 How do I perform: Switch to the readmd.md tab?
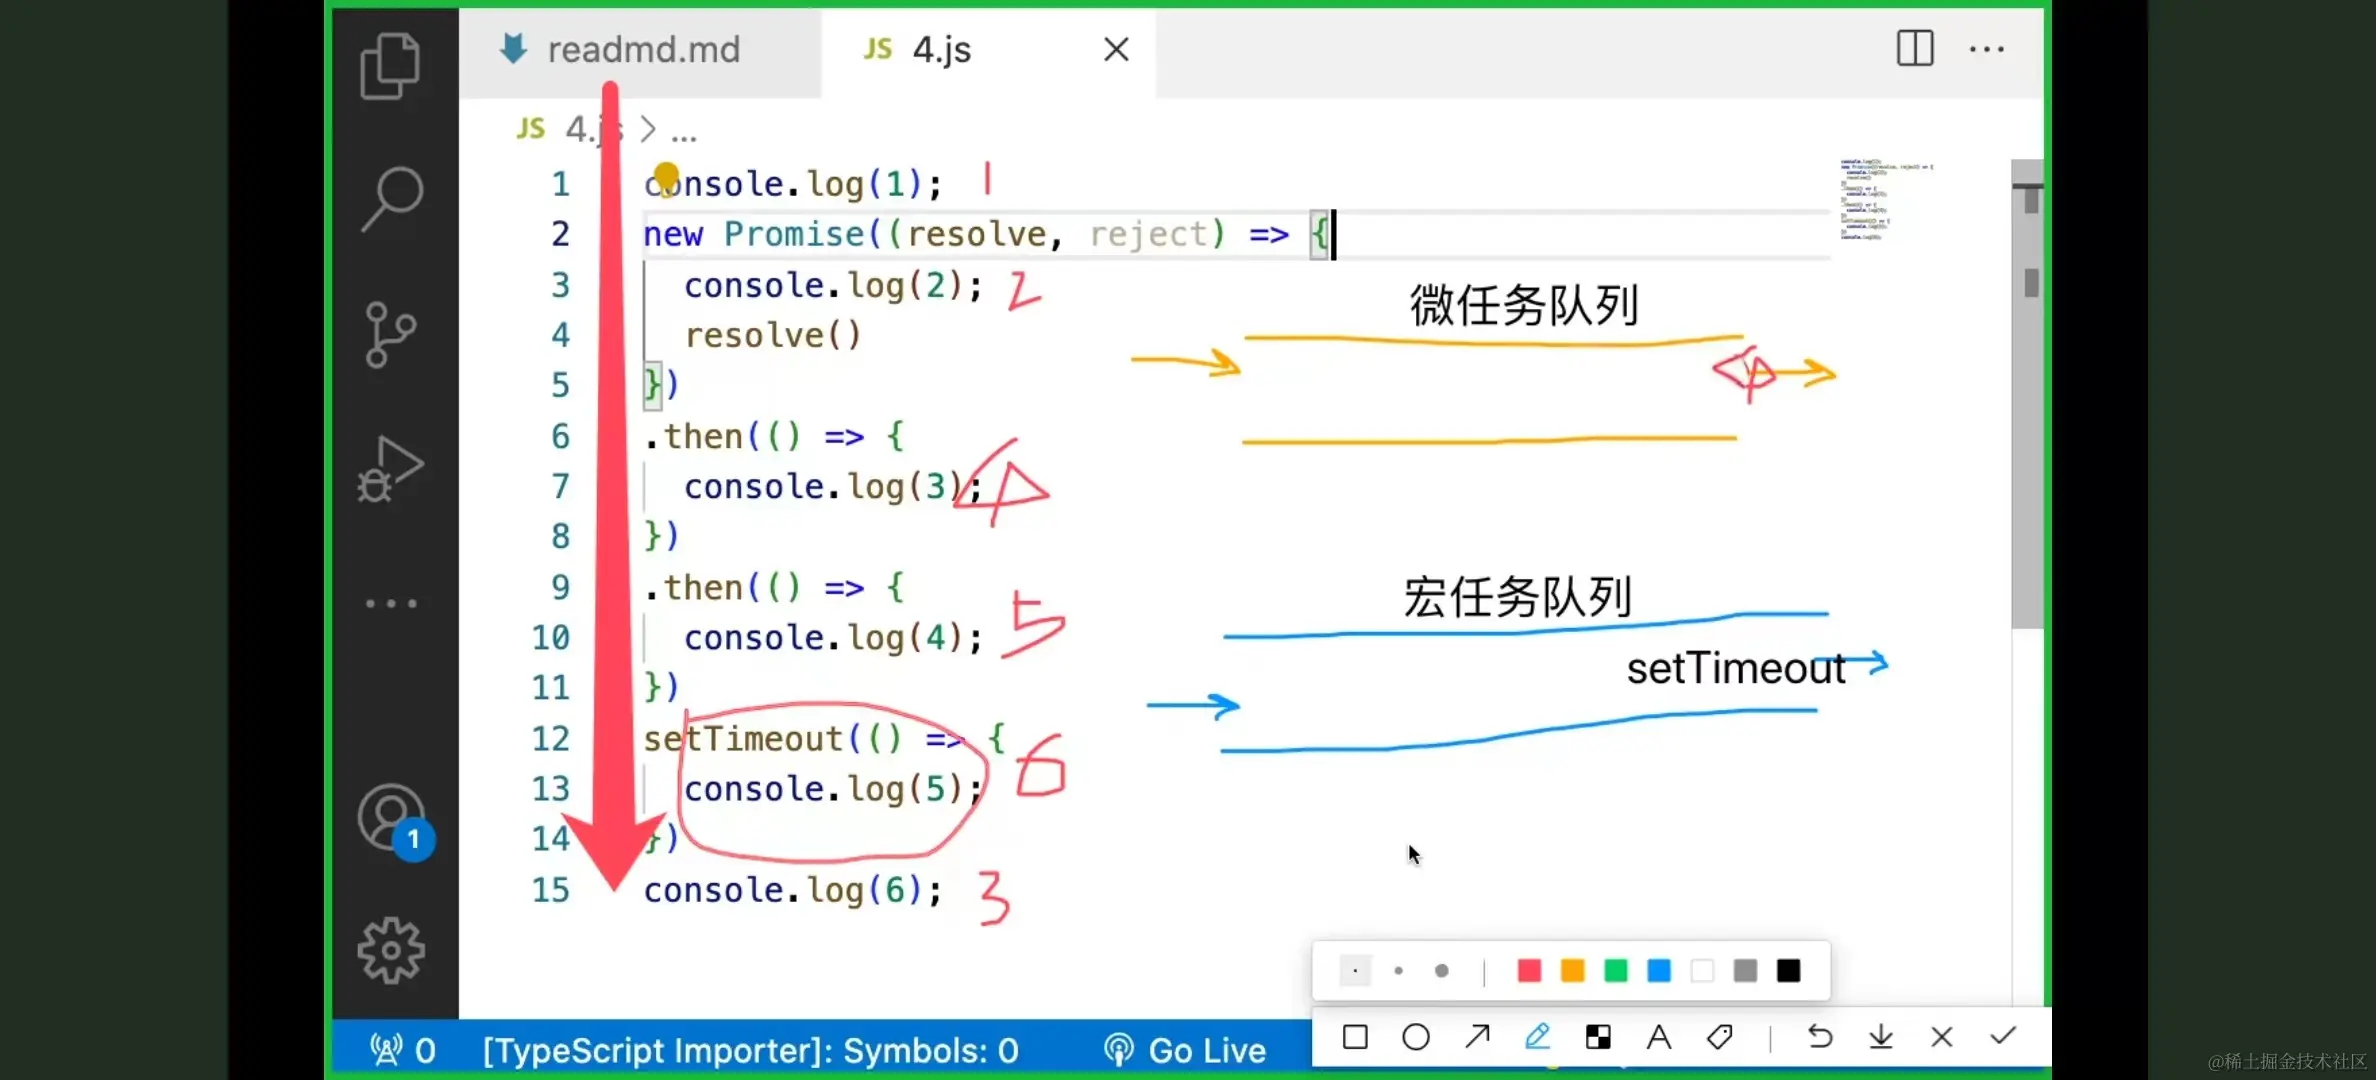(642, 49)
